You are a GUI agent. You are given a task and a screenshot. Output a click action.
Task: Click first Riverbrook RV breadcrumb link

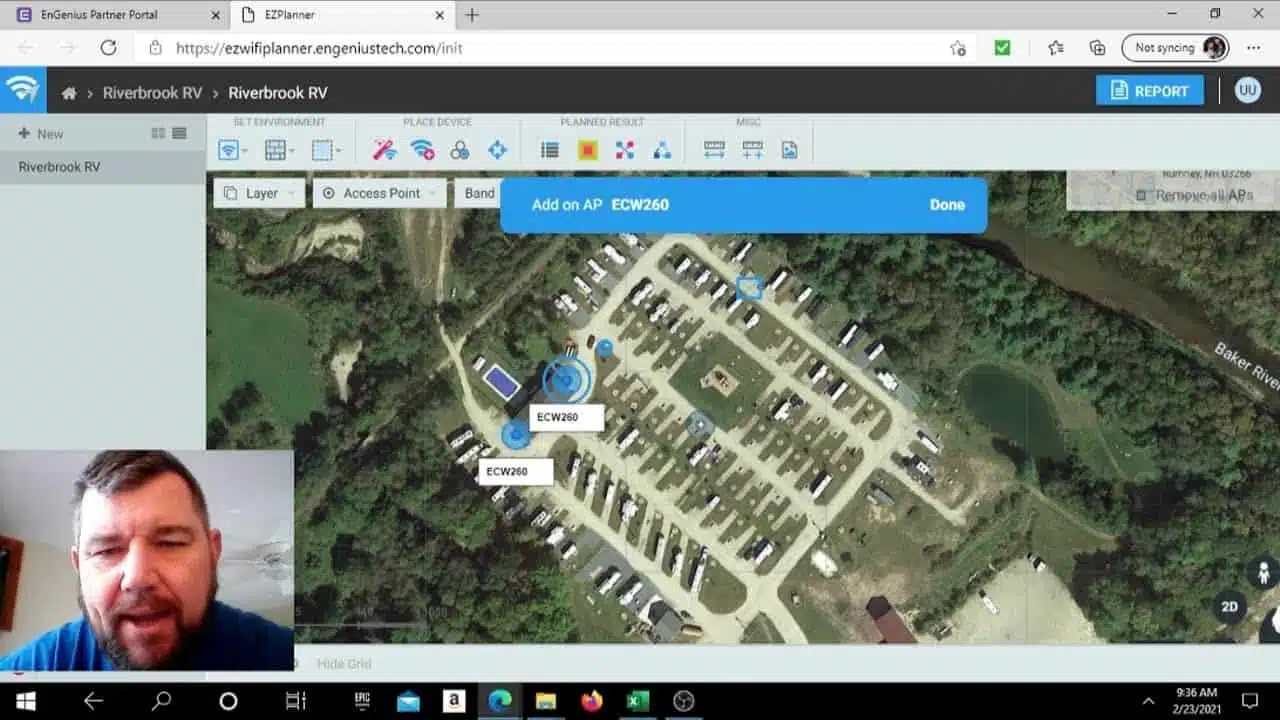[152, 93]
